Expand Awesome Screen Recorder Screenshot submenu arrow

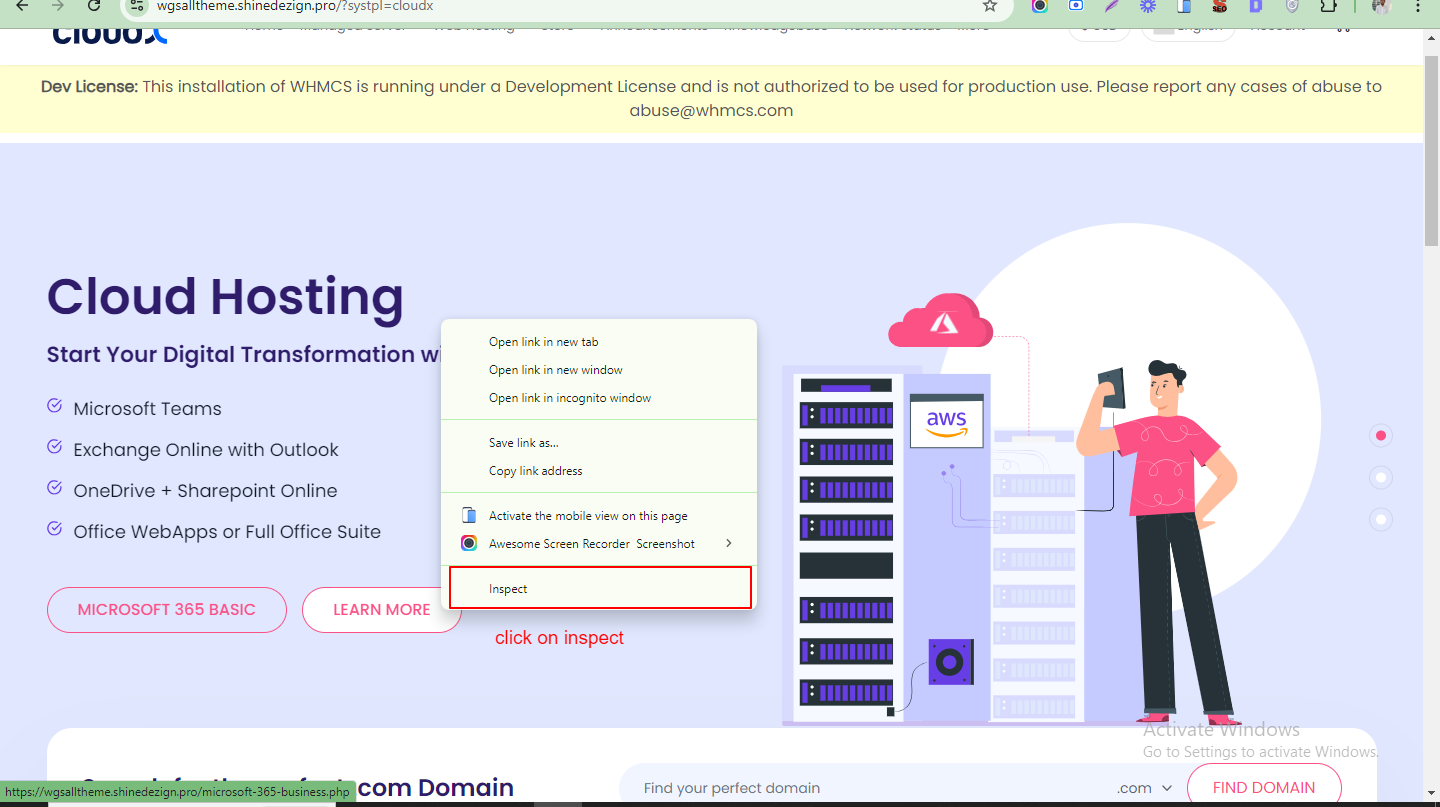tap(728, 543)
